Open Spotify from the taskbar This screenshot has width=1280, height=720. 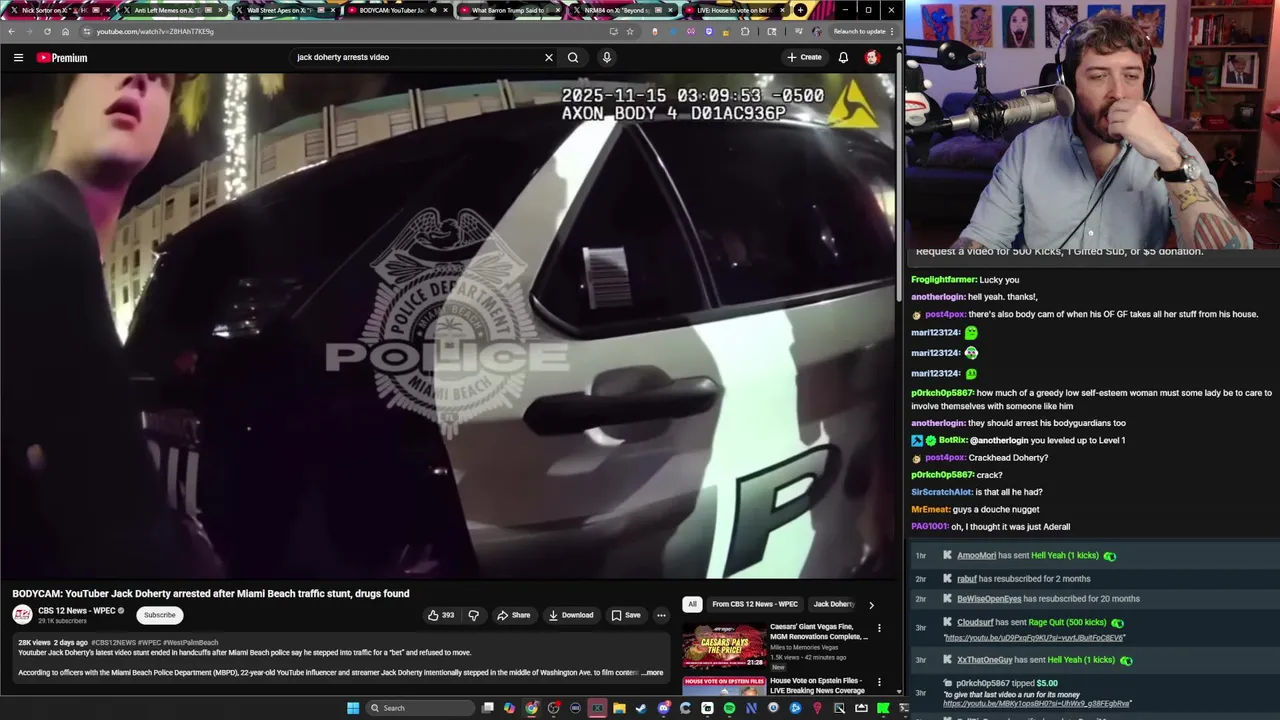pos(729,708)
